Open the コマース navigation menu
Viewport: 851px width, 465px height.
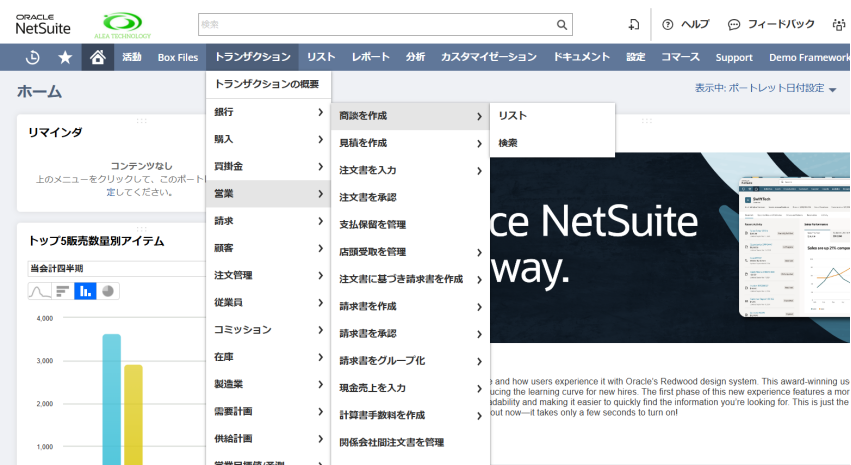(681, 57)
